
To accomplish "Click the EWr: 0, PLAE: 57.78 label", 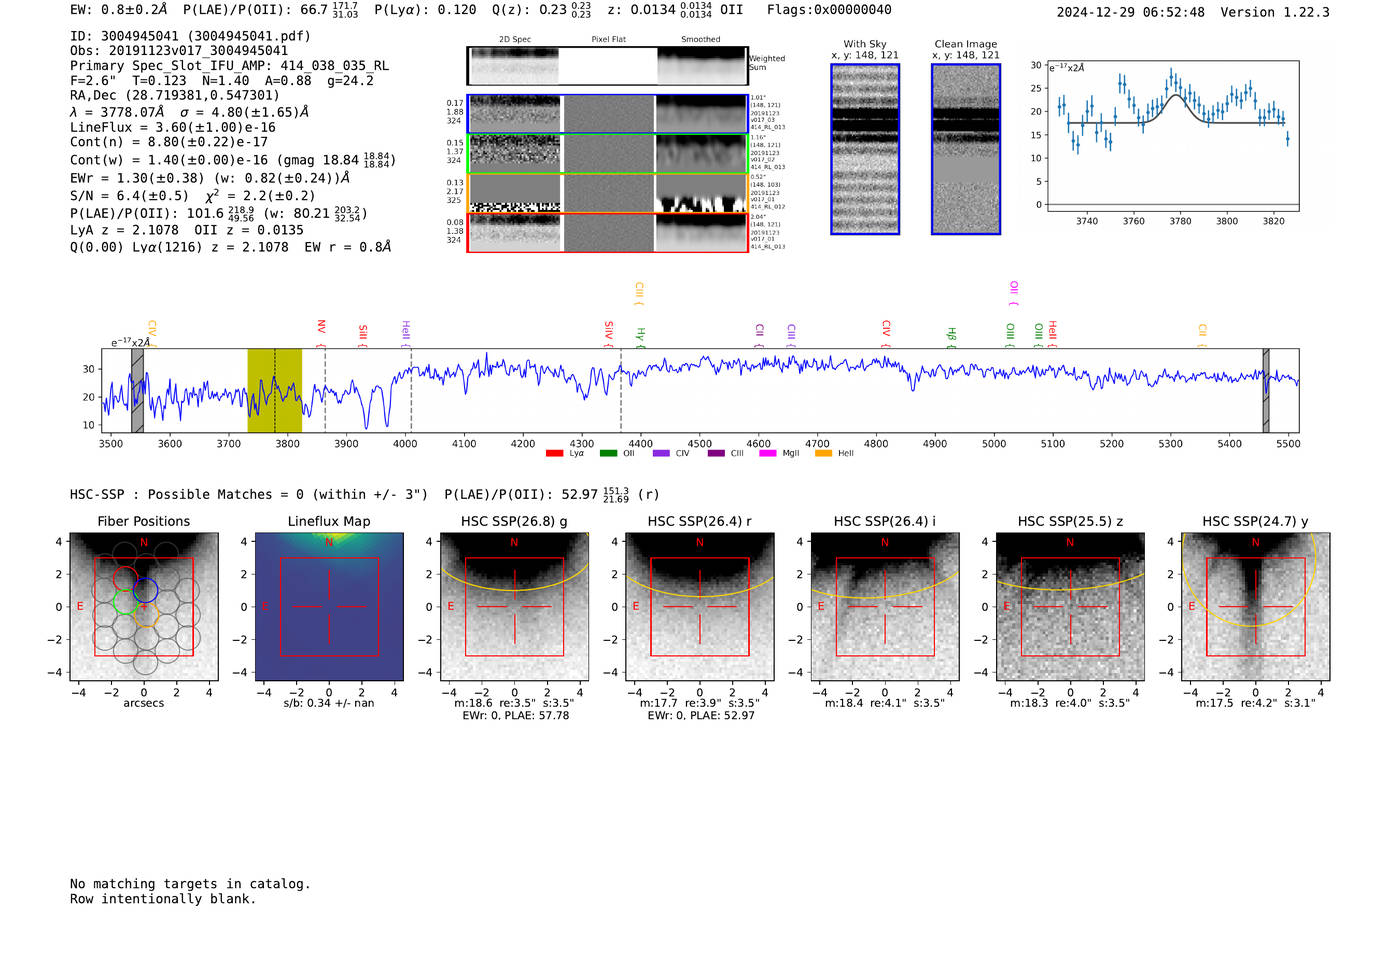I will tap(514, 716).
